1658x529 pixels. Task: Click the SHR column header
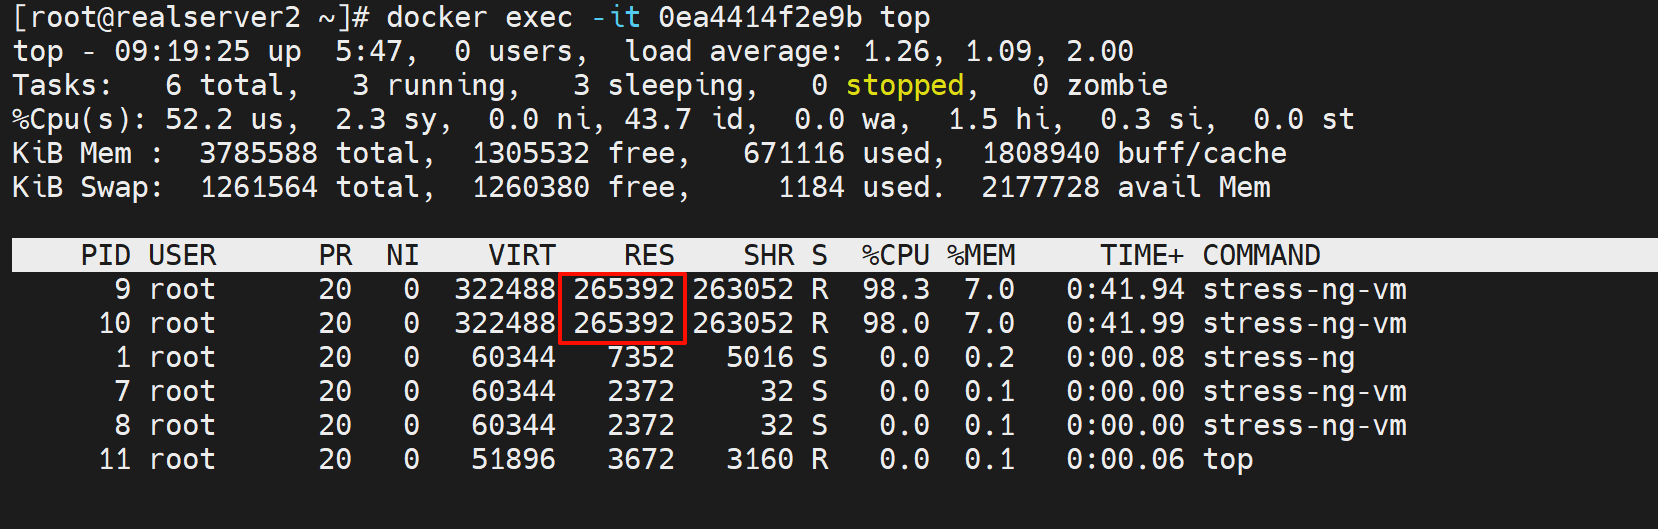[x=768, y=255]
